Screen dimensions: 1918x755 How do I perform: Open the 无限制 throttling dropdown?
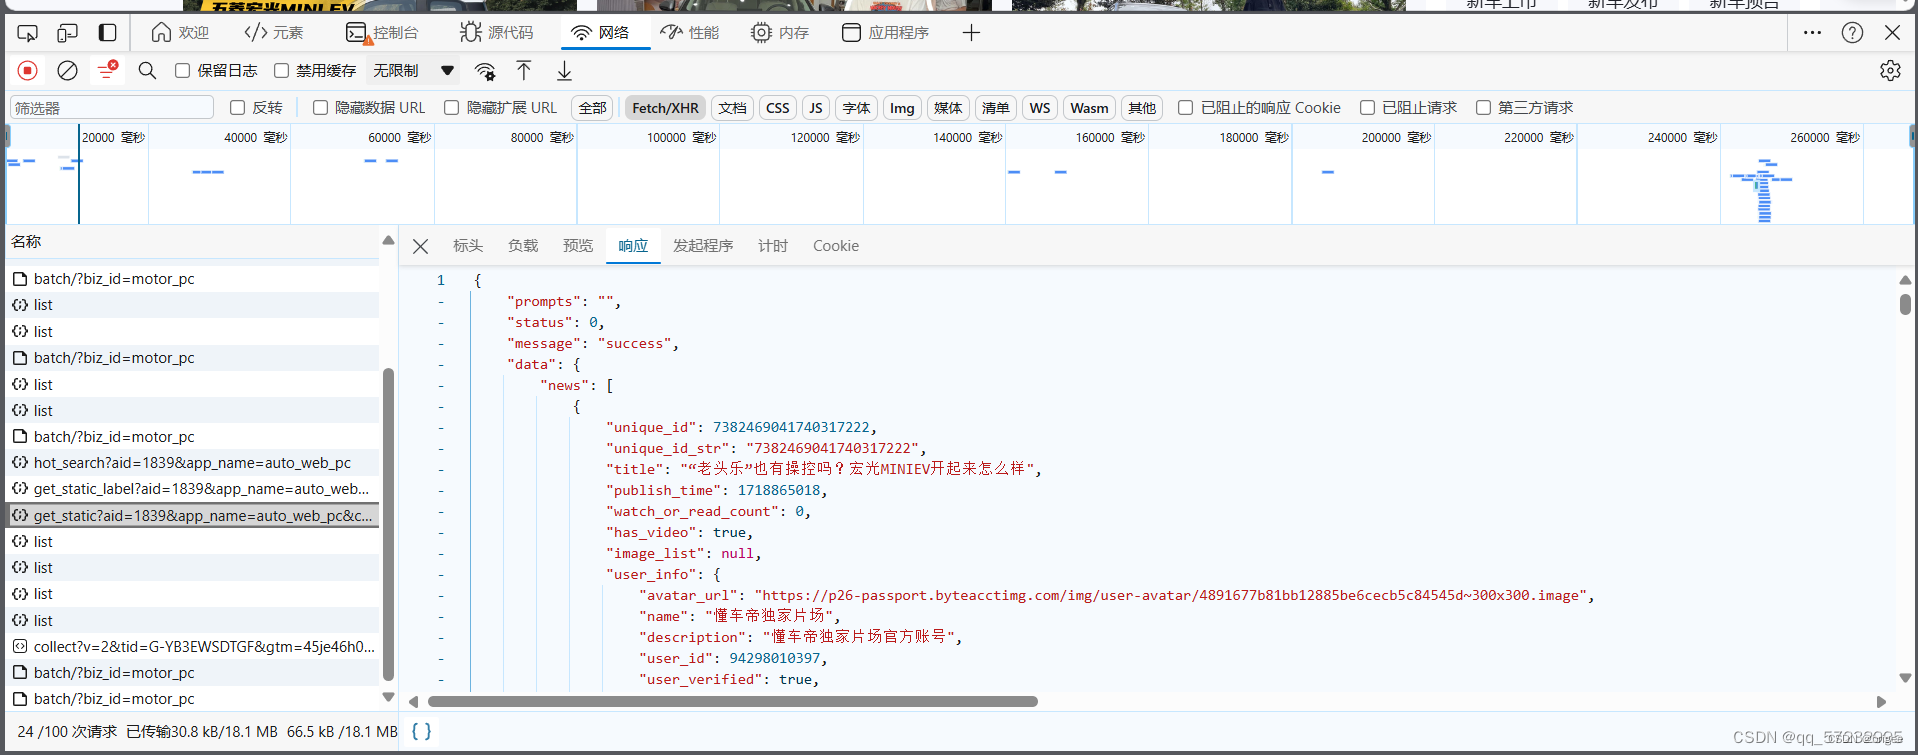coord(414,70)
